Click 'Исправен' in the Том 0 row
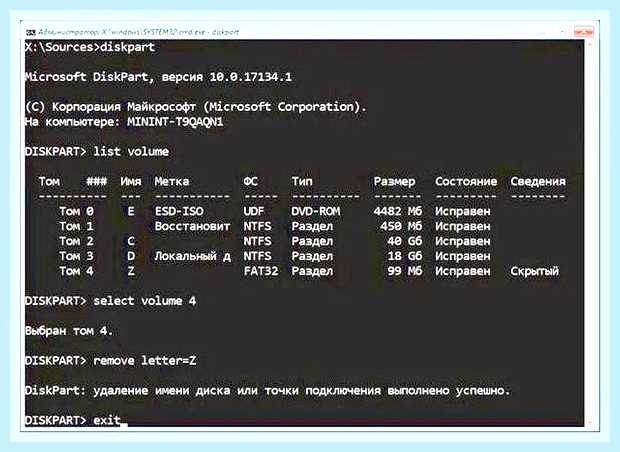The width and height of the screenshot is (620, 452). (463, 212)
